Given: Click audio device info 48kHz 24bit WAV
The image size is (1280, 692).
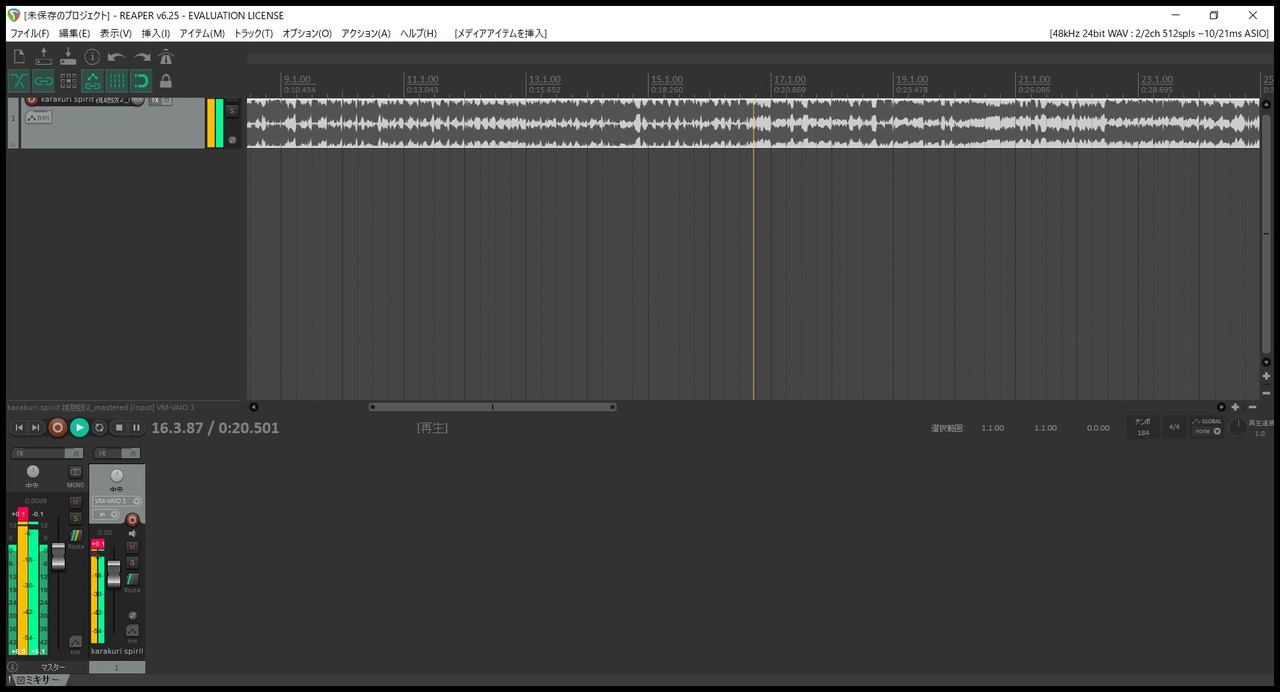Looking at the screenshot, I should [x=1160, y=33].
